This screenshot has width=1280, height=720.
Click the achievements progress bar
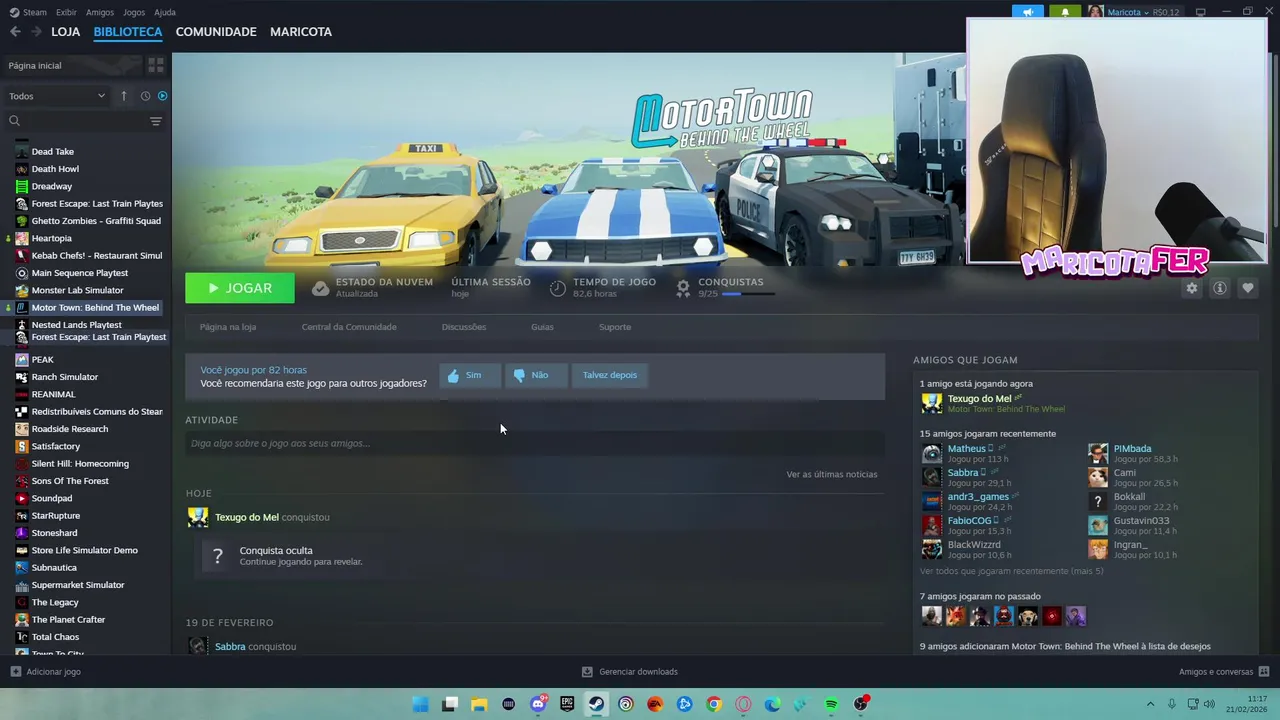click(748, 294)
